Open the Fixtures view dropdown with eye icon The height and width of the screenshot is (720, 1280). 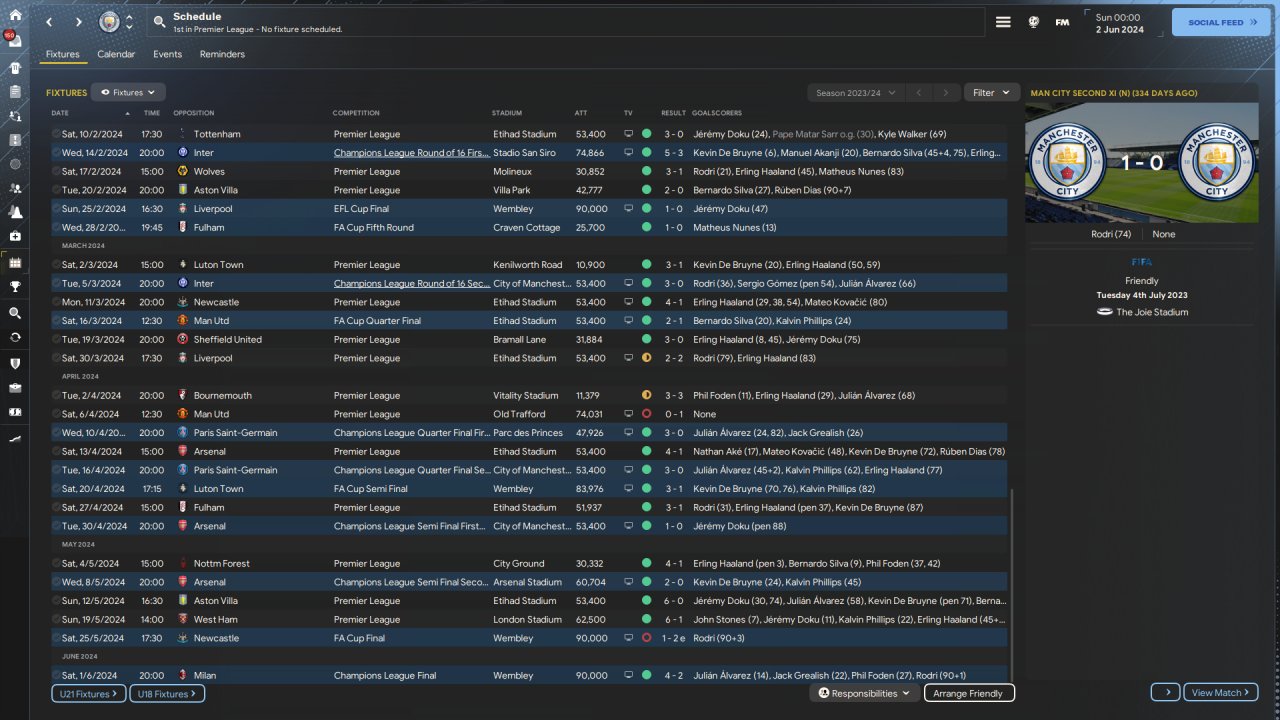click(128, 92)
